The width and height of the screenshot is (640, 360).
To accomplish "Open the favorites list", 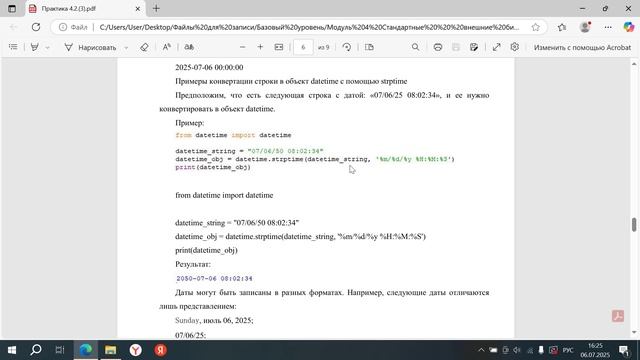I will point(562,27).
